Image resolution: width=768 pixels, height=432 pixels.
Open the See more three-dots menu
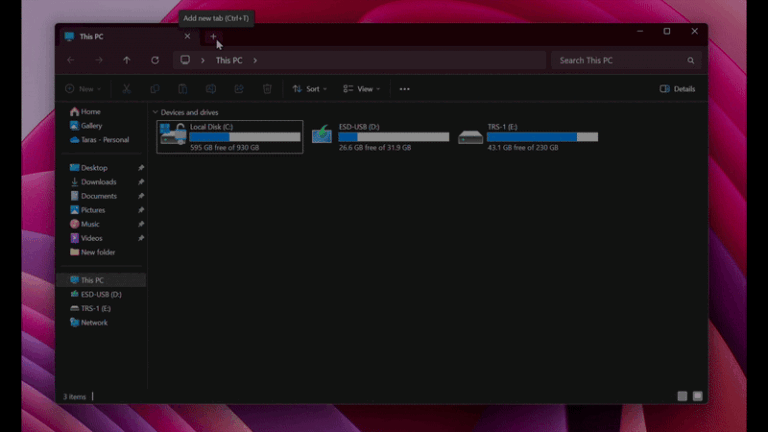click(404, 89)
